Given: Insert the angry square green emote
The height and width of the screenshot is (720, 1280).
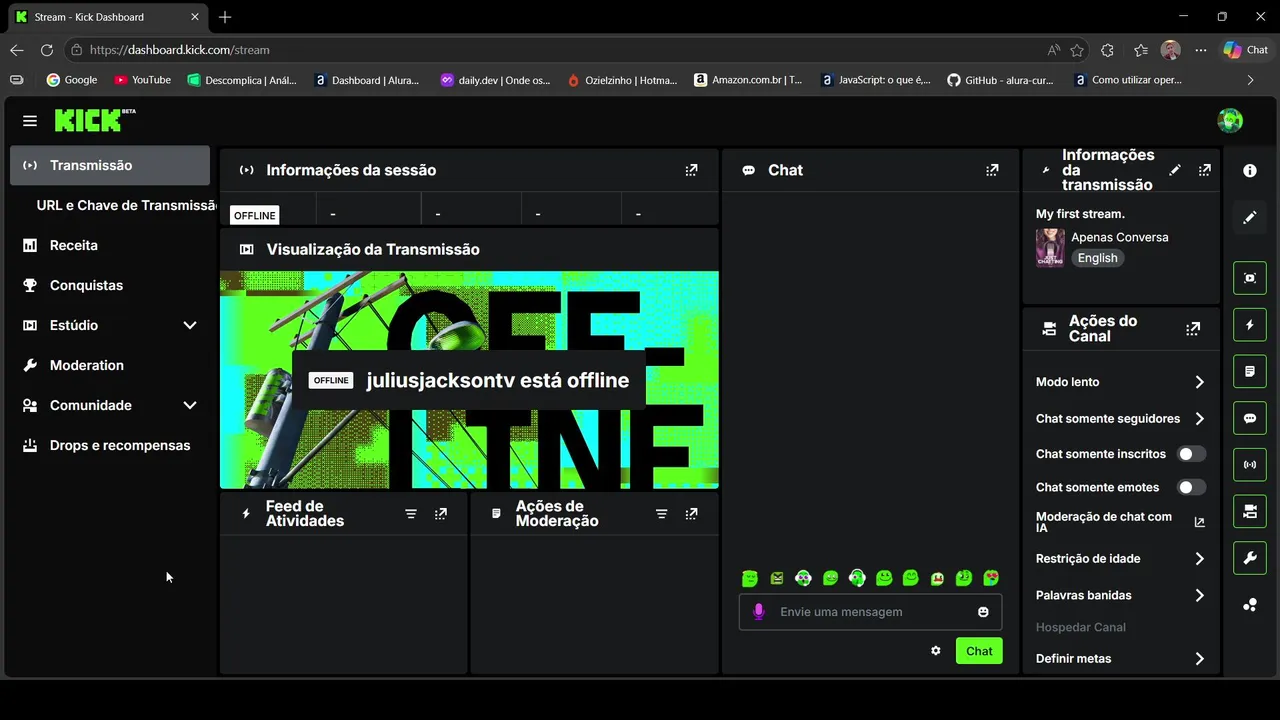Looking at the screenshot, I should [x=777, y=578].
